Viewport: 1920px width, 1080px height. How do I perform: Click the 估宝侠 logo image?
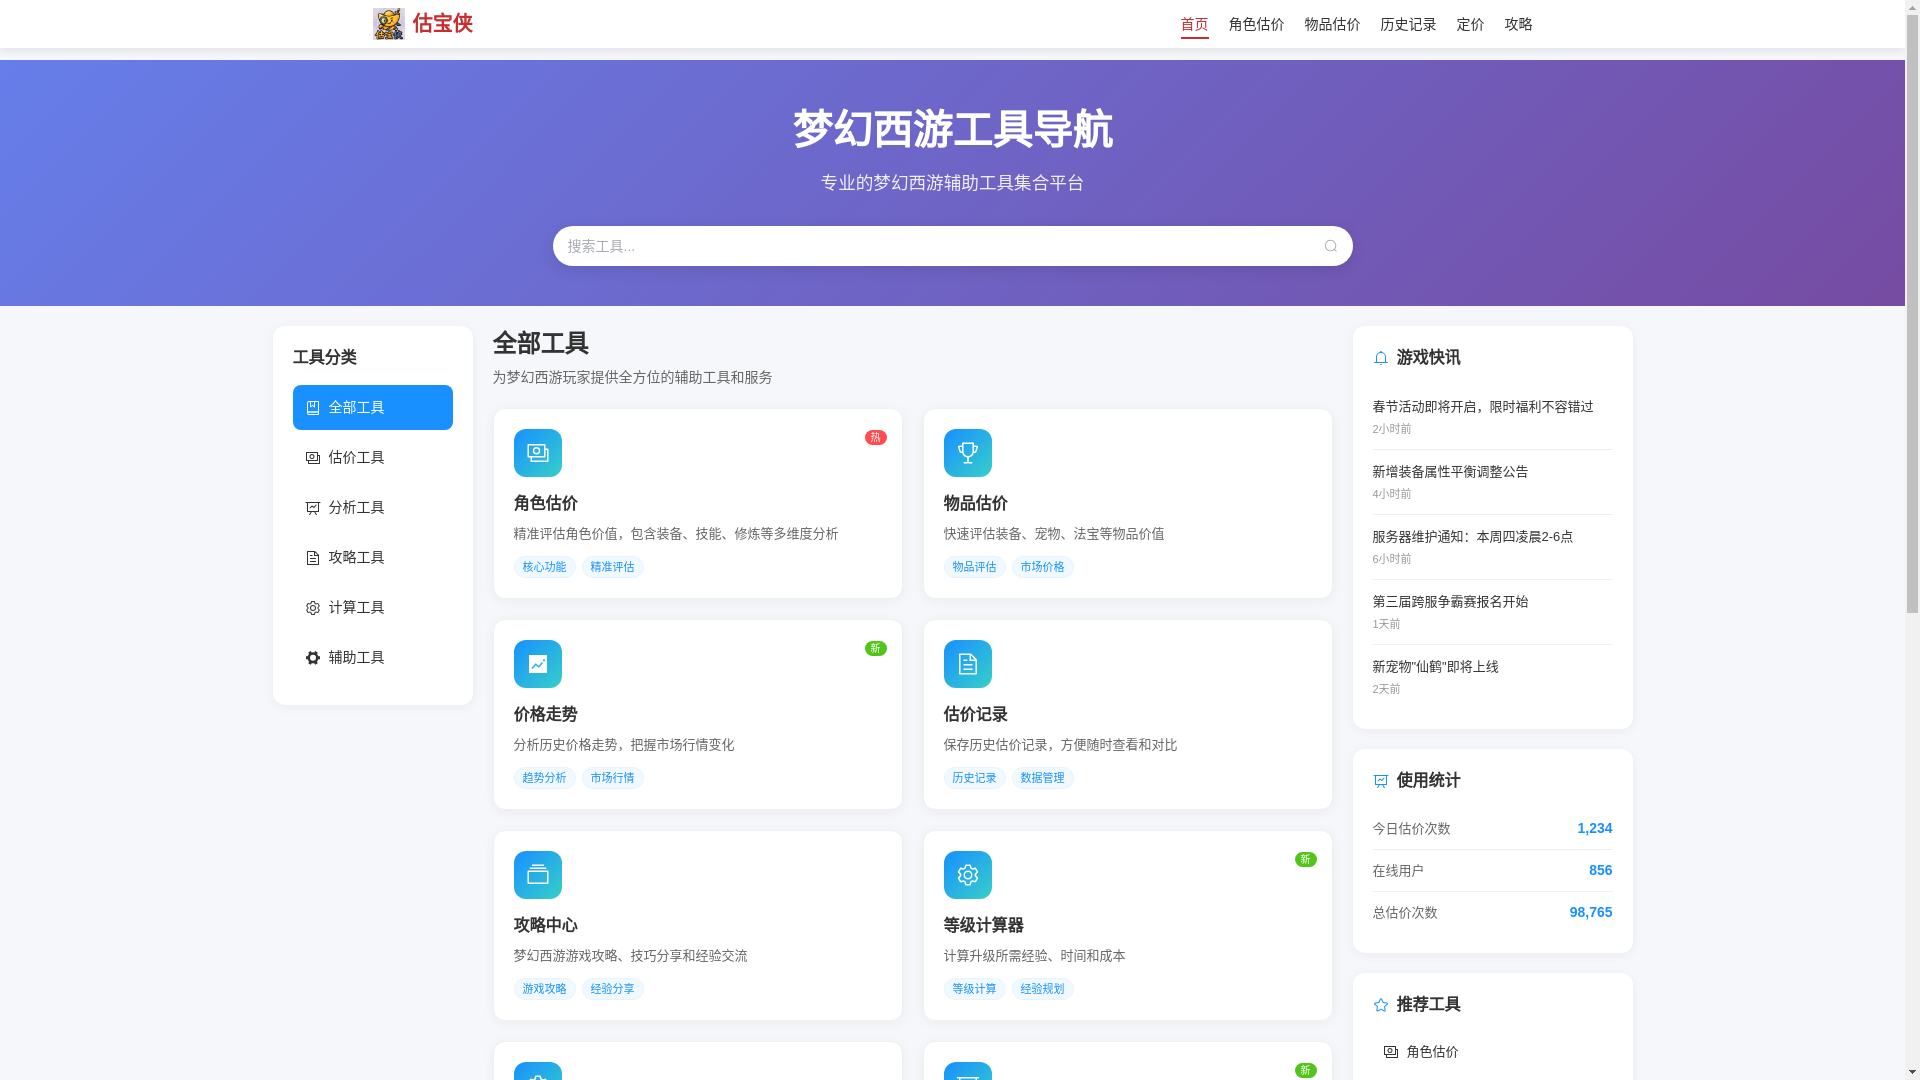point(388,24)
